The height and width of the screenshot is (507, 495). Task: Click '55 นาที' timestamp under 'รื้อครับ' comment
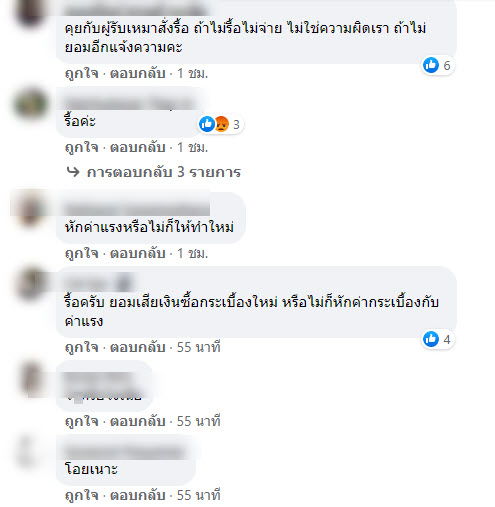point(199,347)
